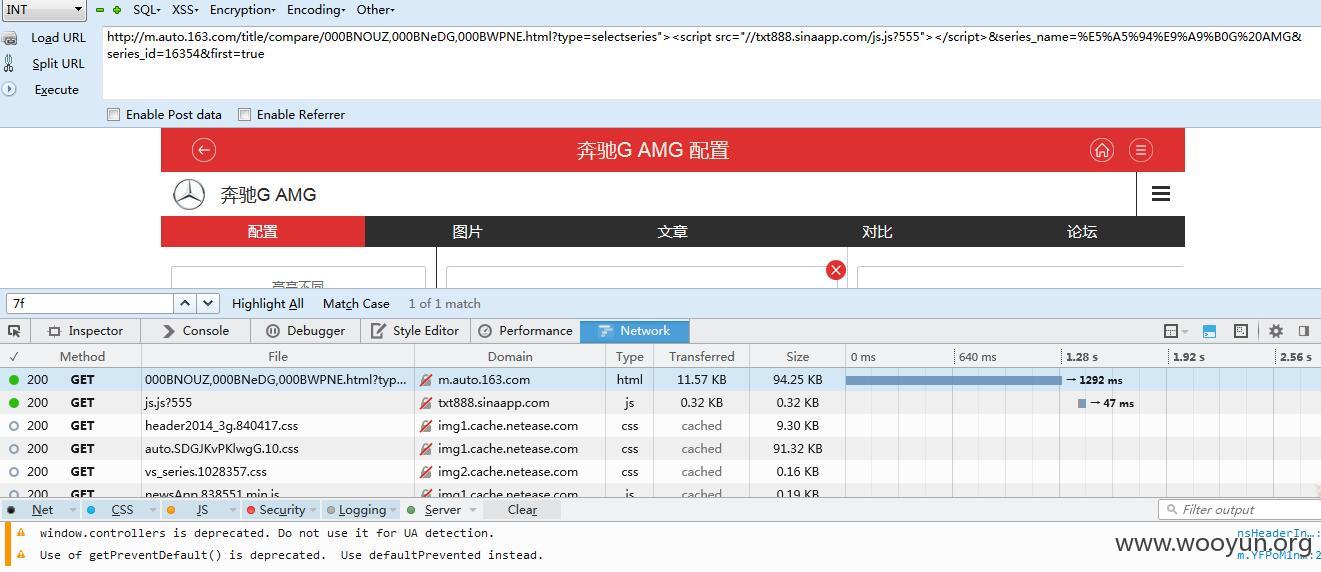Open the 论坛 page tab
This screenshot has height=572, width=1321.
pos(1082,232)
